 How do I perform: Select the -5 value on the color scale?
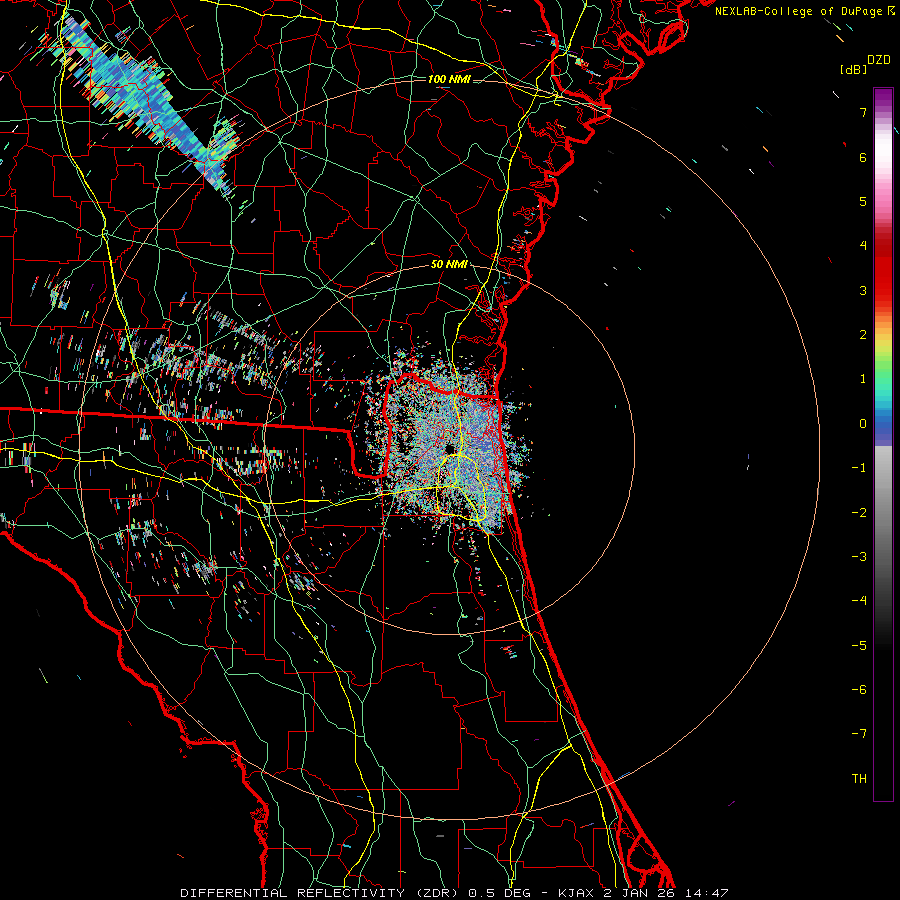859,646
